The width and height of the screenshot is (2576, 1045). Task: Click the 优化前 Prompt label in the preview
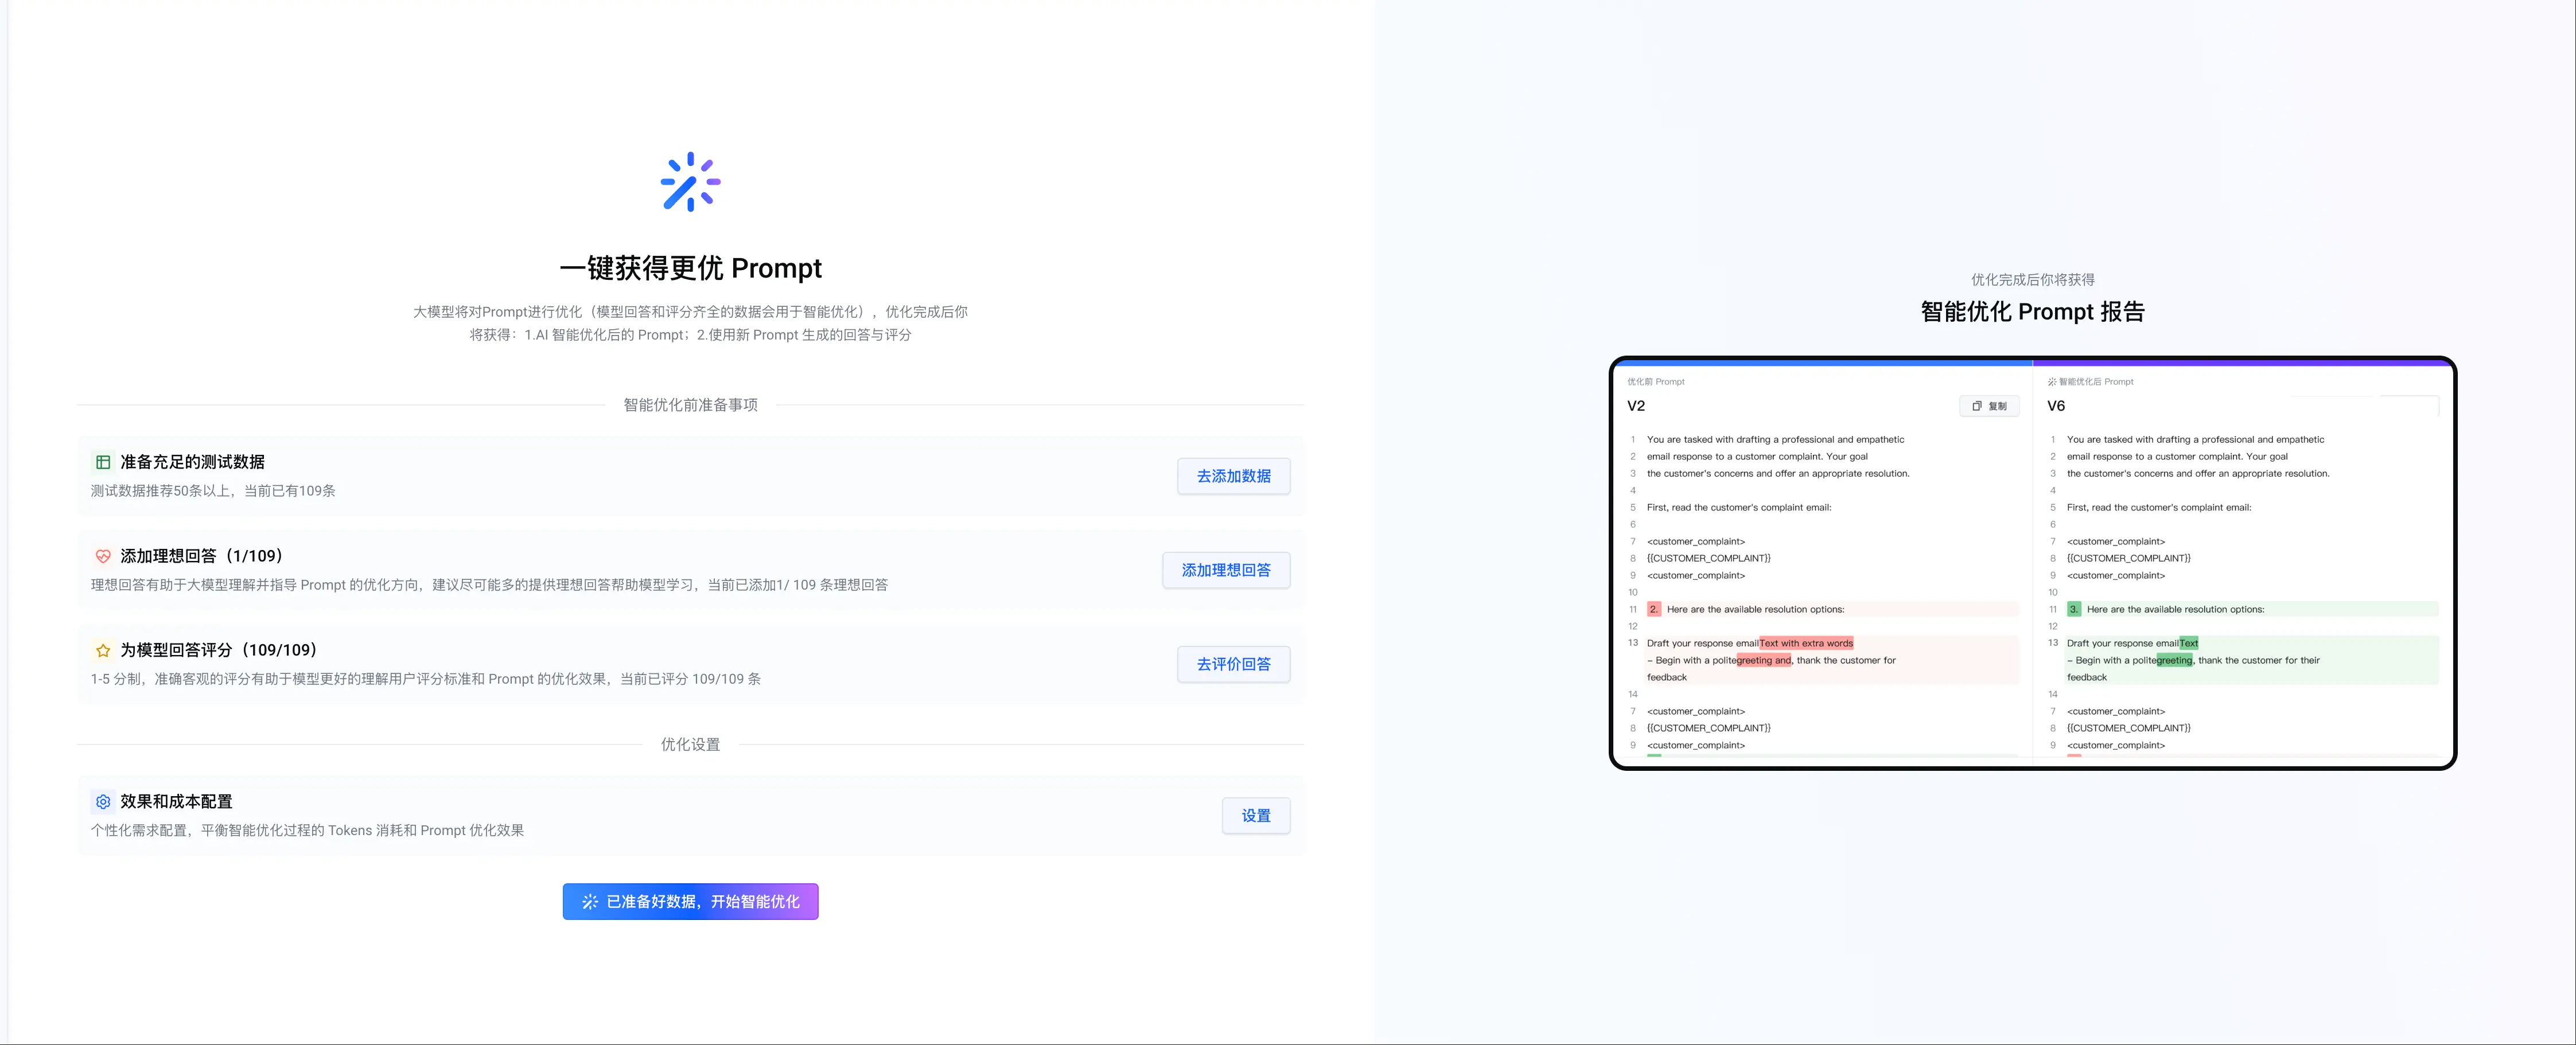point(1655,382)
